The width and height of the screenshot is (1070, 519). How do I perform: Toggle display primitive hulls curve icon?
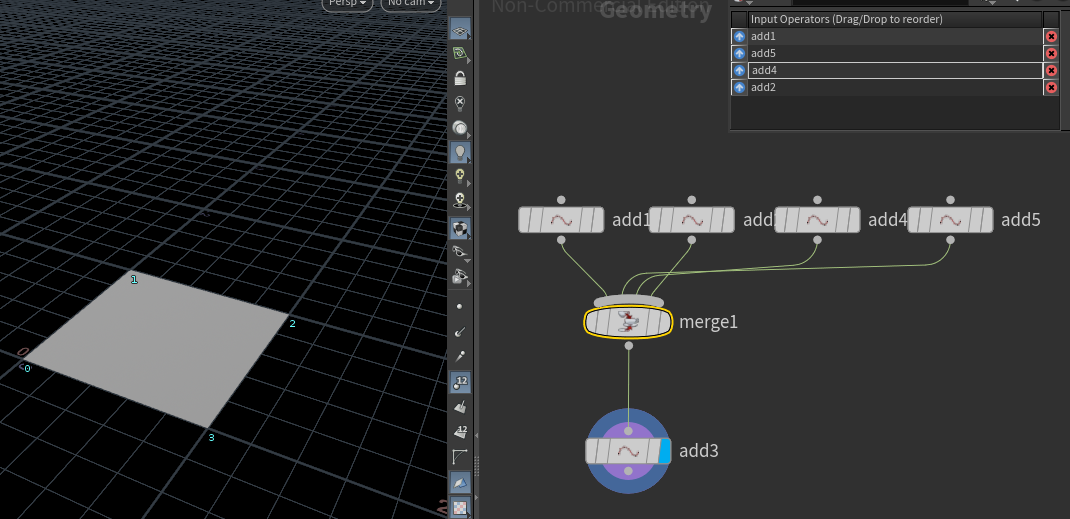click(460, 457)
